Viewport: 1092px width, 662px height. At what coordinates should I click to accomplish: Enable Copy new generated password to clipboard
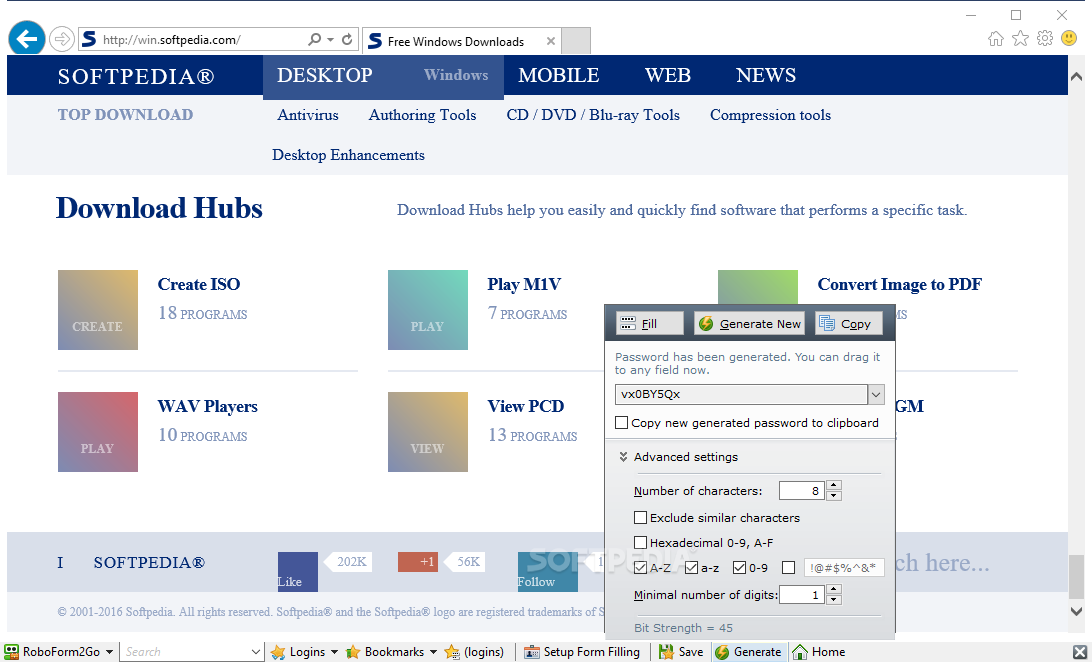[622, 423]
